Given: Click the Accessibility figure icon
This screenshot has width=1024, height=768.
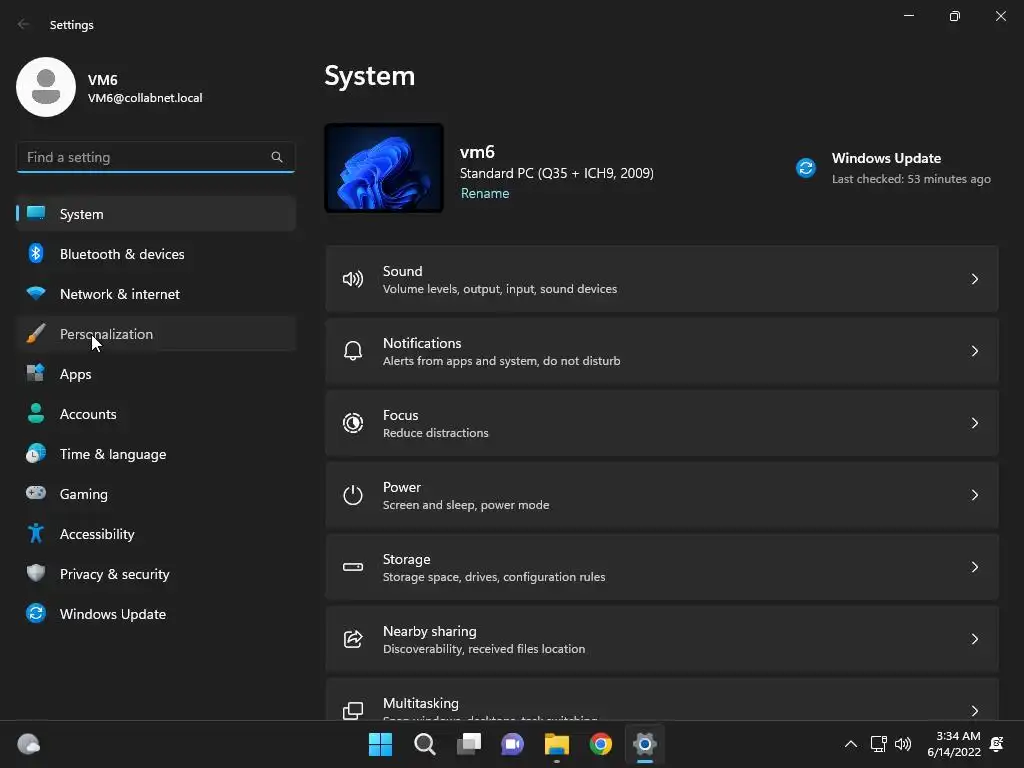Looking at the screenshot, I should [x=36, y=534].
